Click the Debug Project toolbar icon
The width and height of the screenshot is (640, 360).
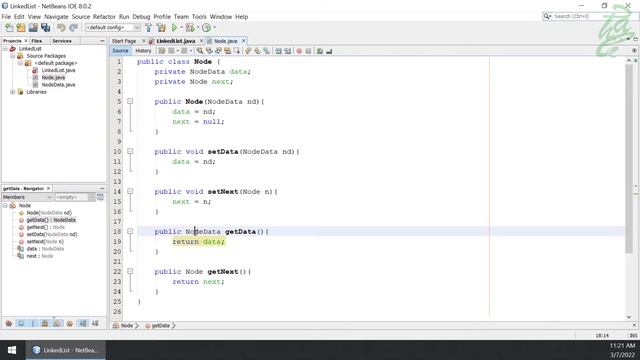click(x=190, y=28)
